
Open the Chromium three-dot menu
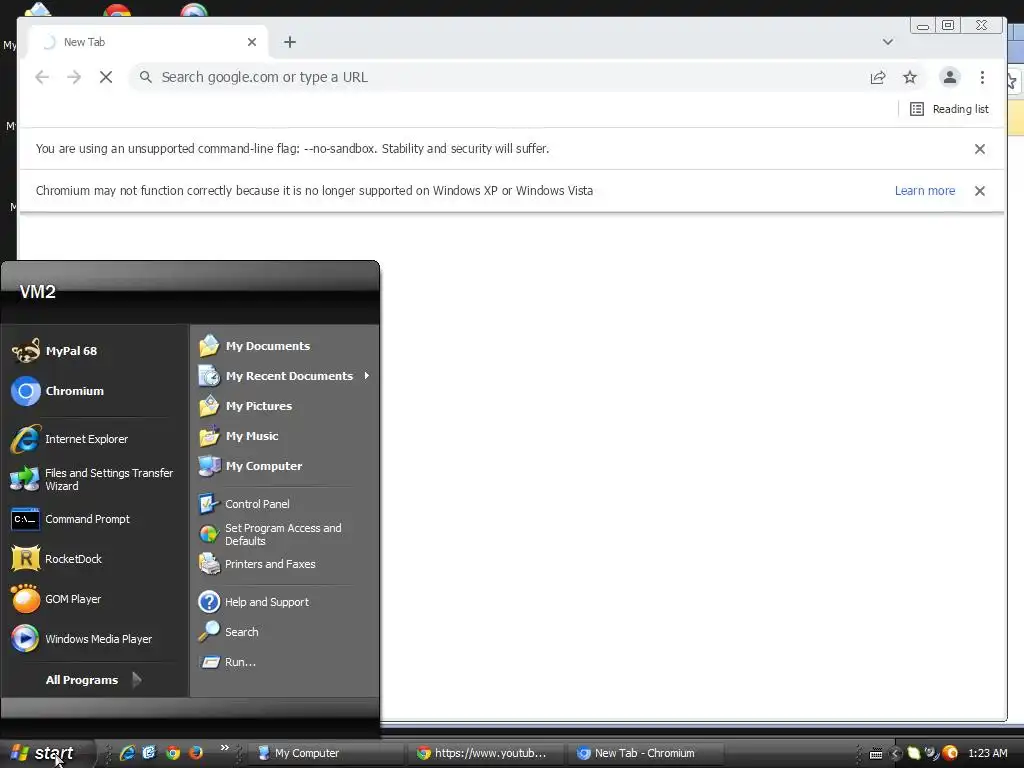point(982,77)
